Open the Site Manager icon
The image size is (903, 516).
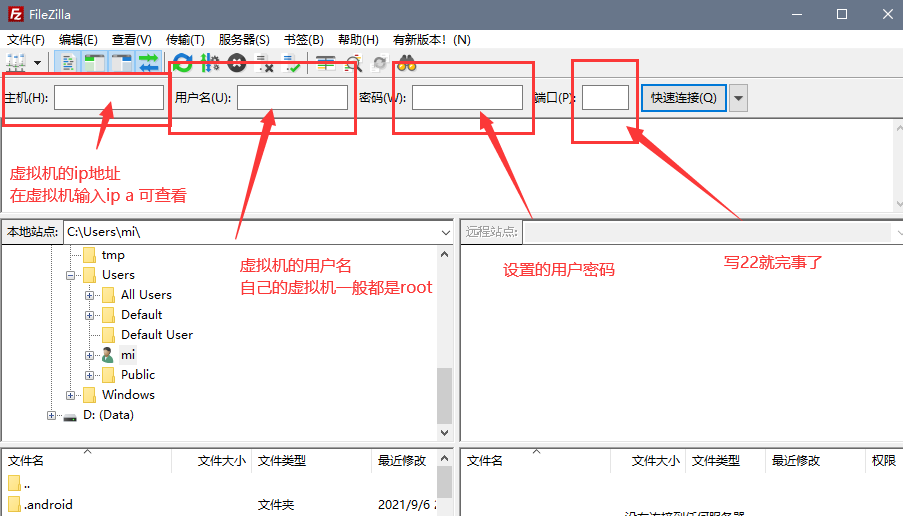click(16, 62)
